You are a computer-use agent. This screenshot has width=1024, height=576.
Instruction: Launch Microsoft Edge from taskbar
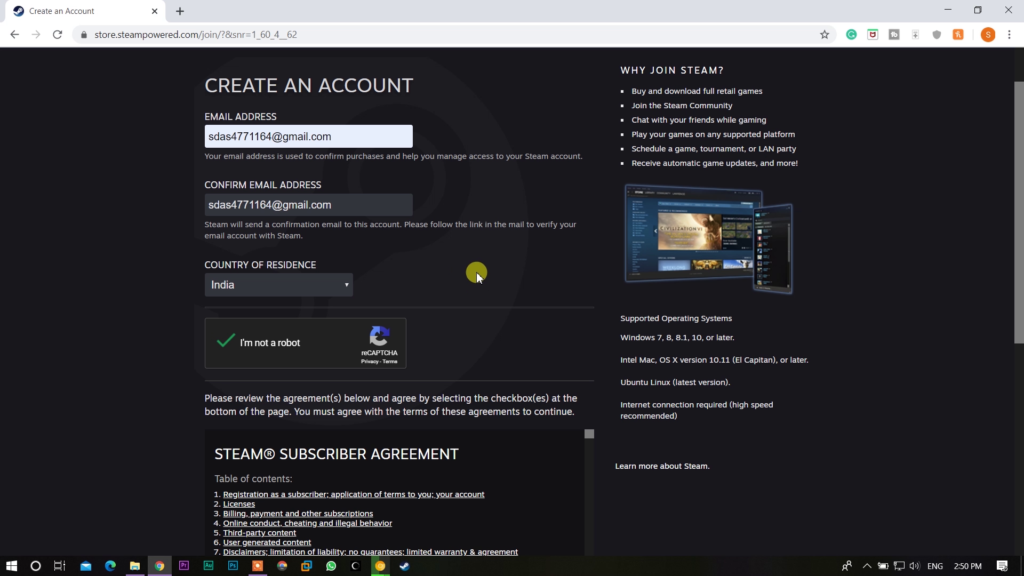point(110,566)
